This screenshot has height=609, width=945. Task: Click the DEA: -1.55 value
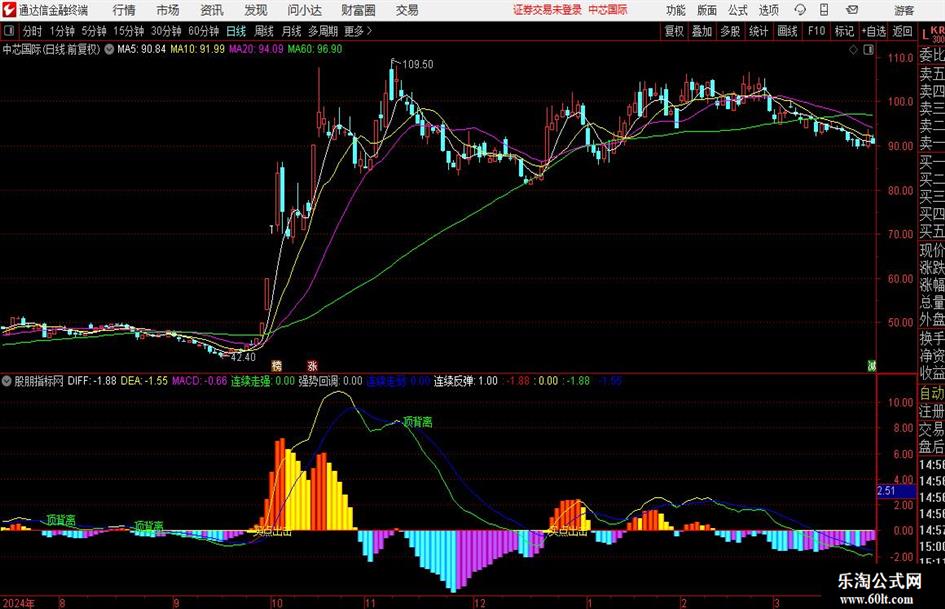(144, 381)
